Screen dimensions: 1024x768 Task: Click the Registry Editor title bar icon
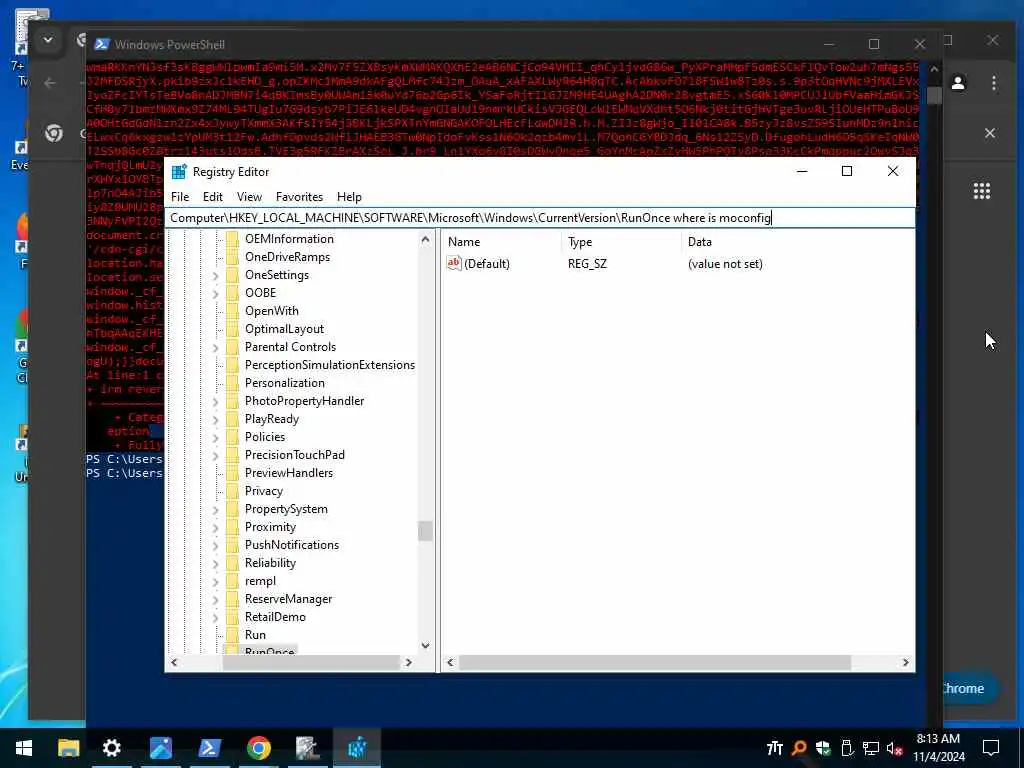pyautogui.click(x=179, y=172)
